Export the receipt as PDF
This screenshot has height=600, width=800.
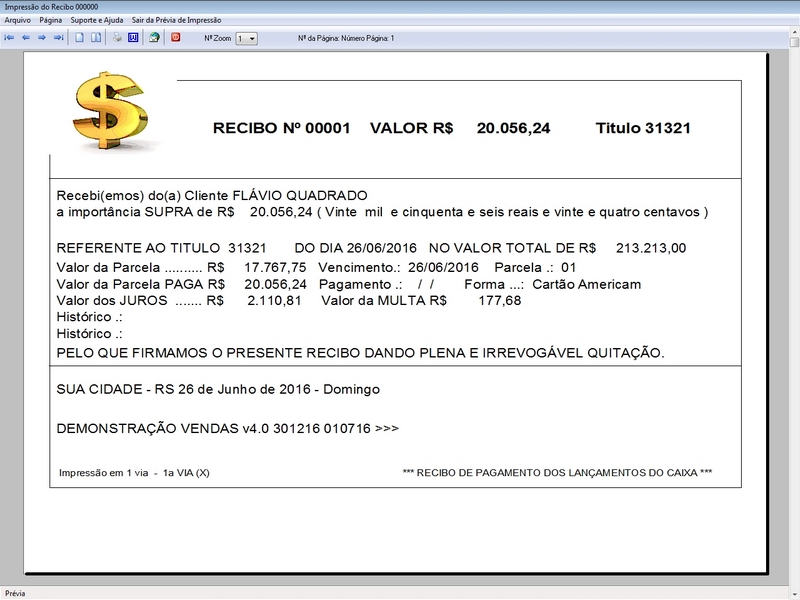[176, 38]
